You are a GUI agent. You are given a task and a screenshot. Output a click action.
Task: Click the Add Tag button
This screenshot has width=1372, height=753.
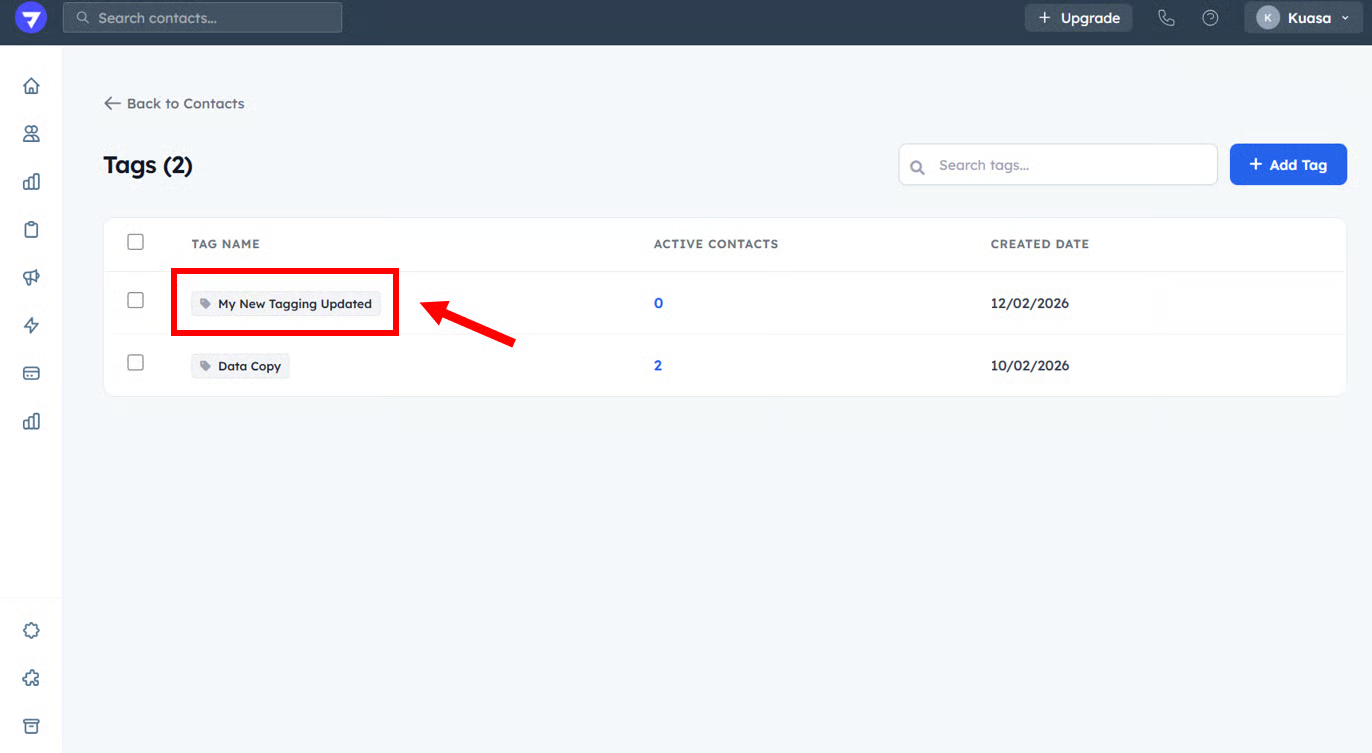(x=1288, y=165)
